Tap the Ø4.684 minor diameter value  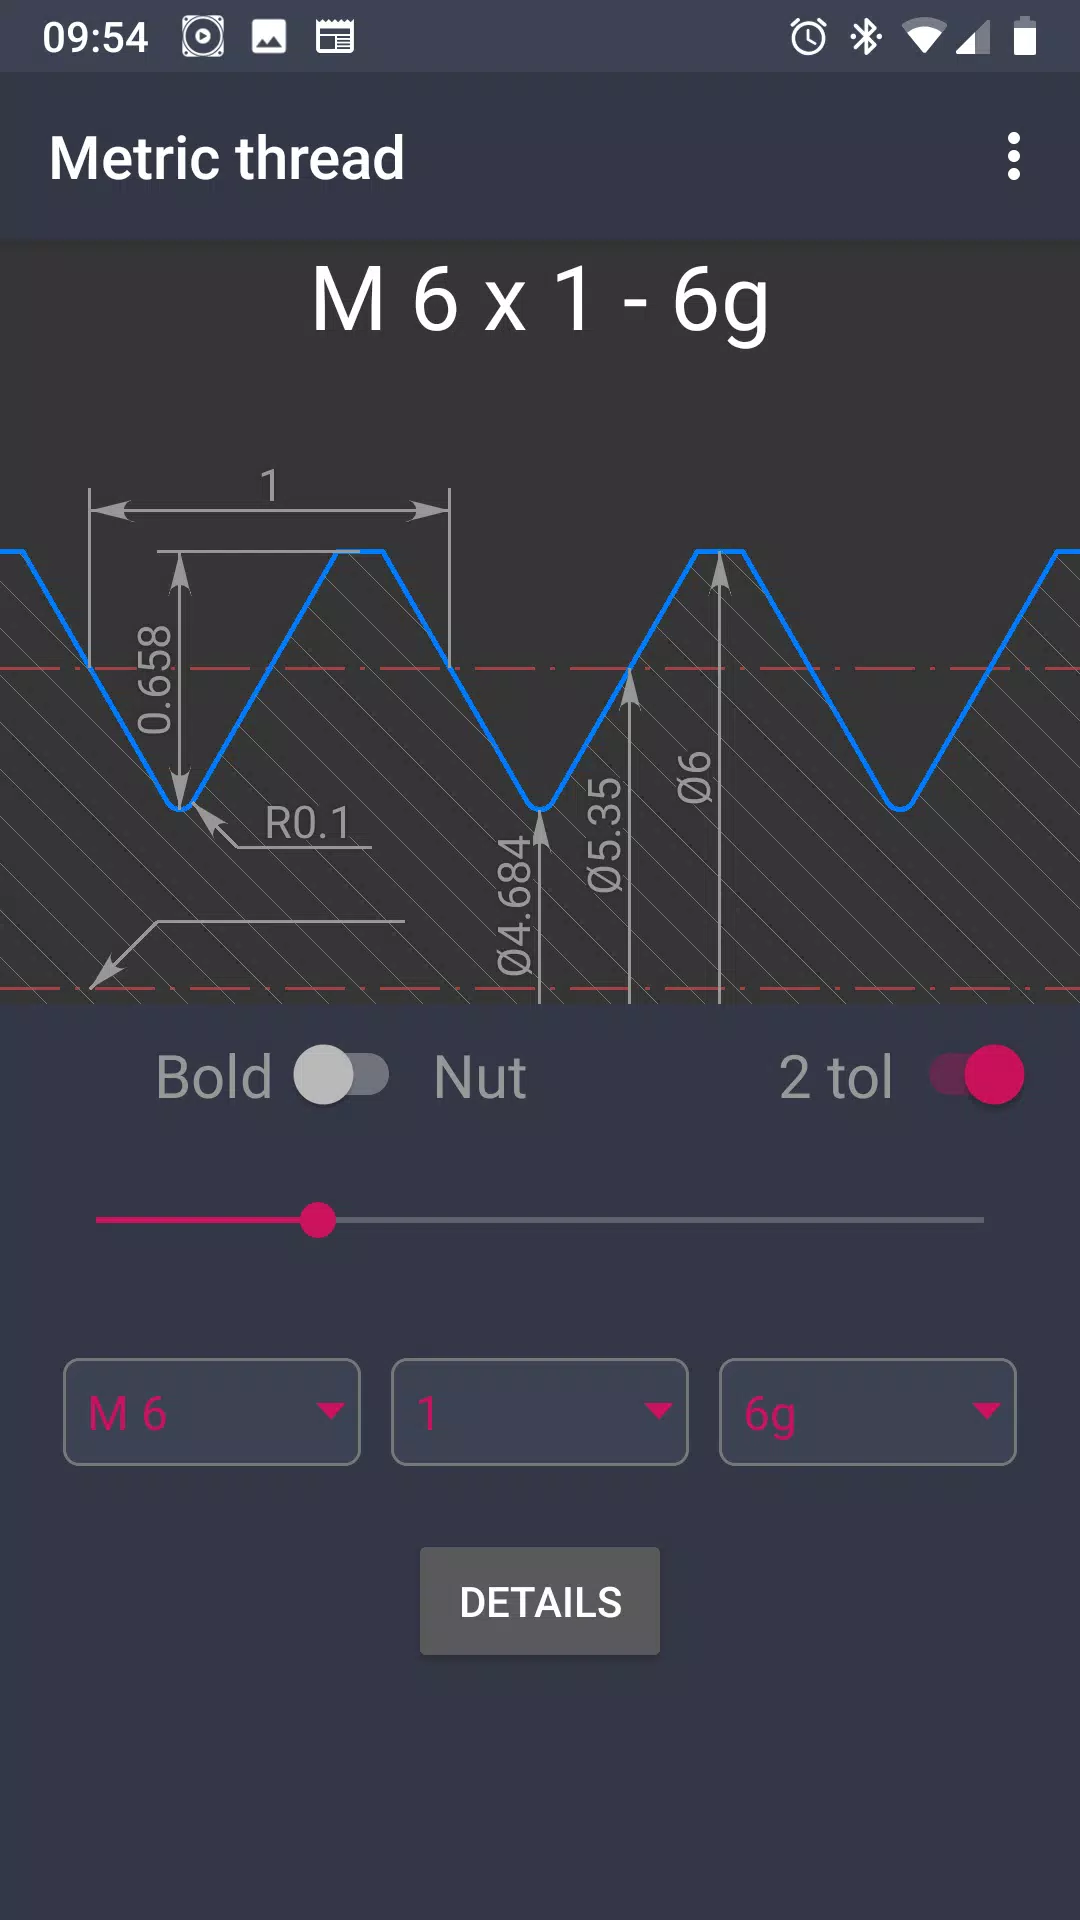(515, 906)
